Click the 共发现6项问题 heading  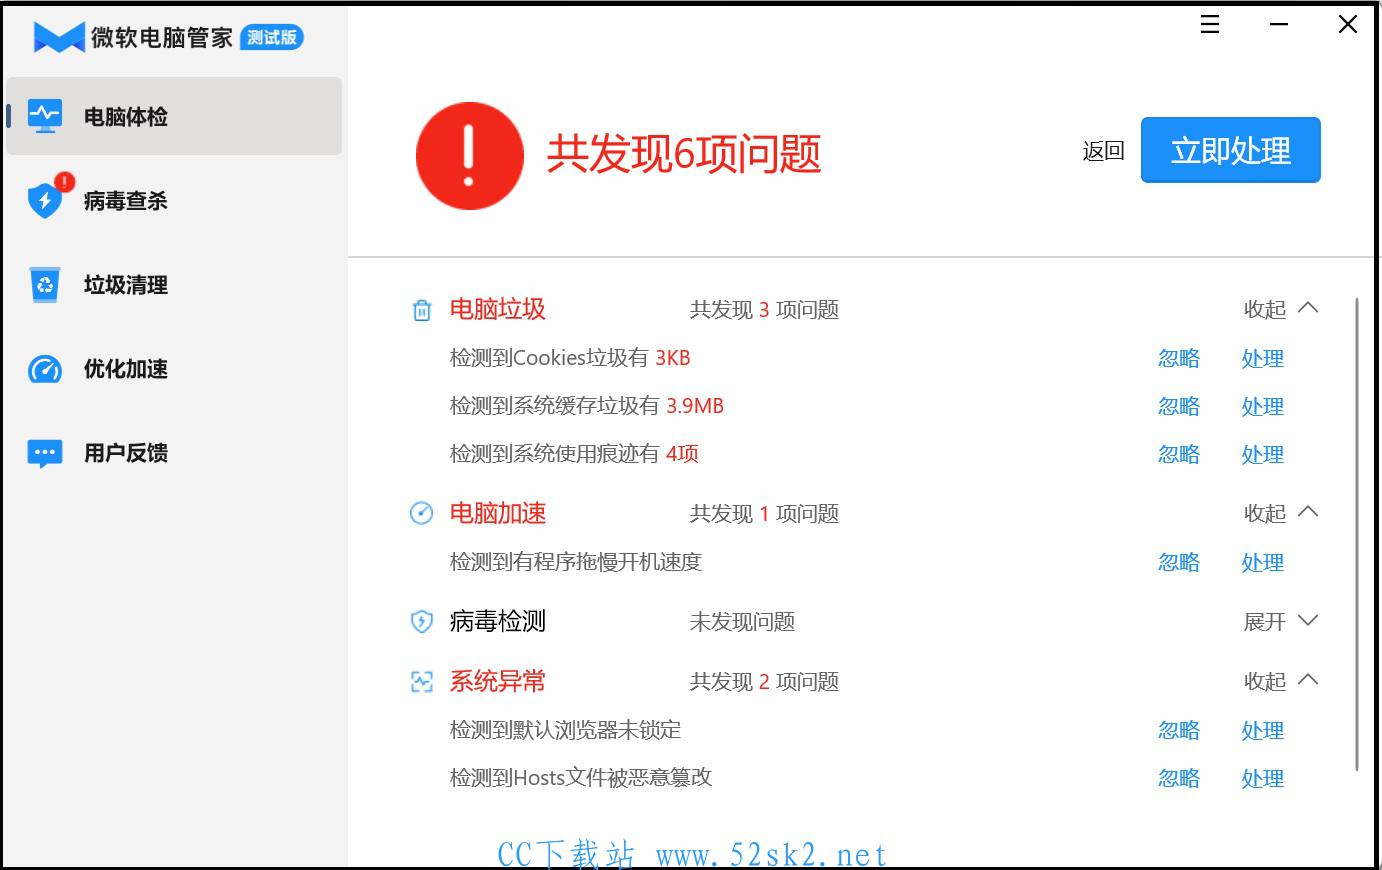tap(684, 154)
